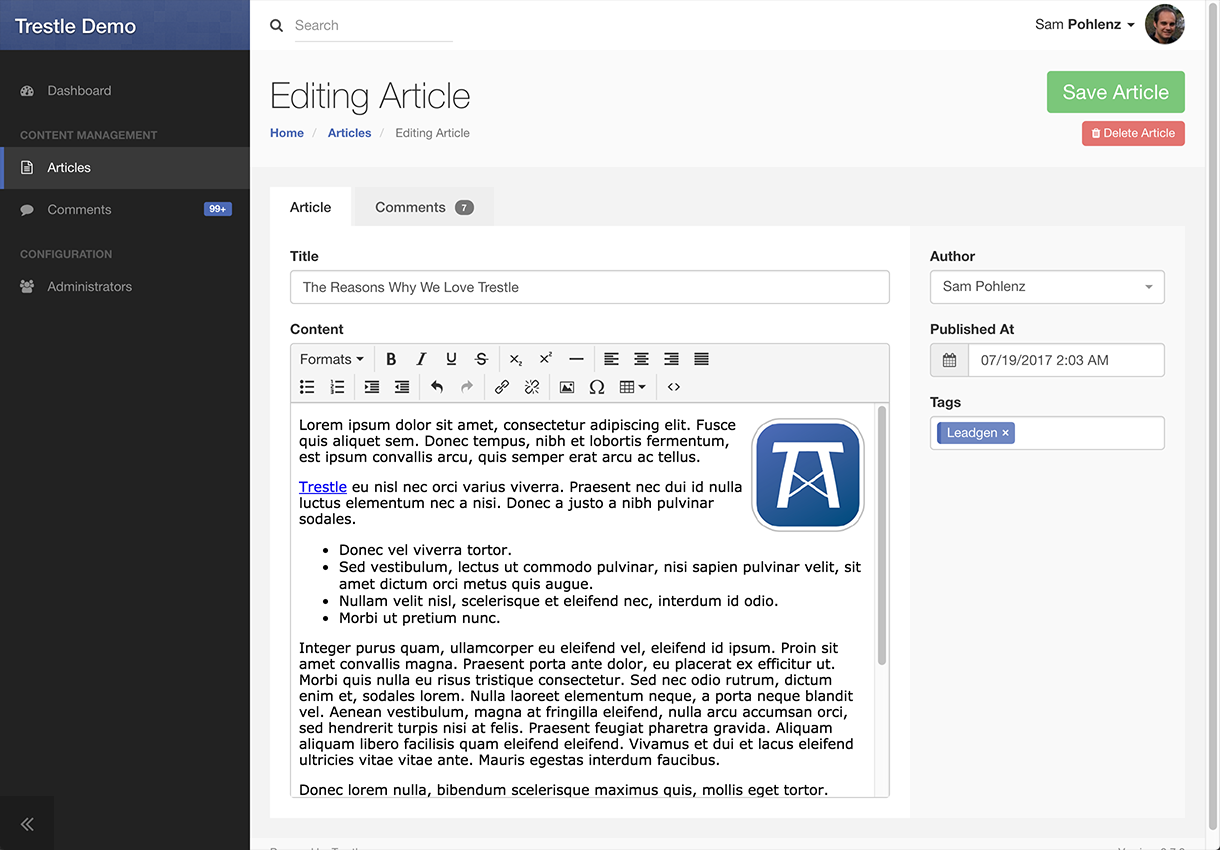
Task: Align text right
Action: pyautogui.click(x=671, y=359)
